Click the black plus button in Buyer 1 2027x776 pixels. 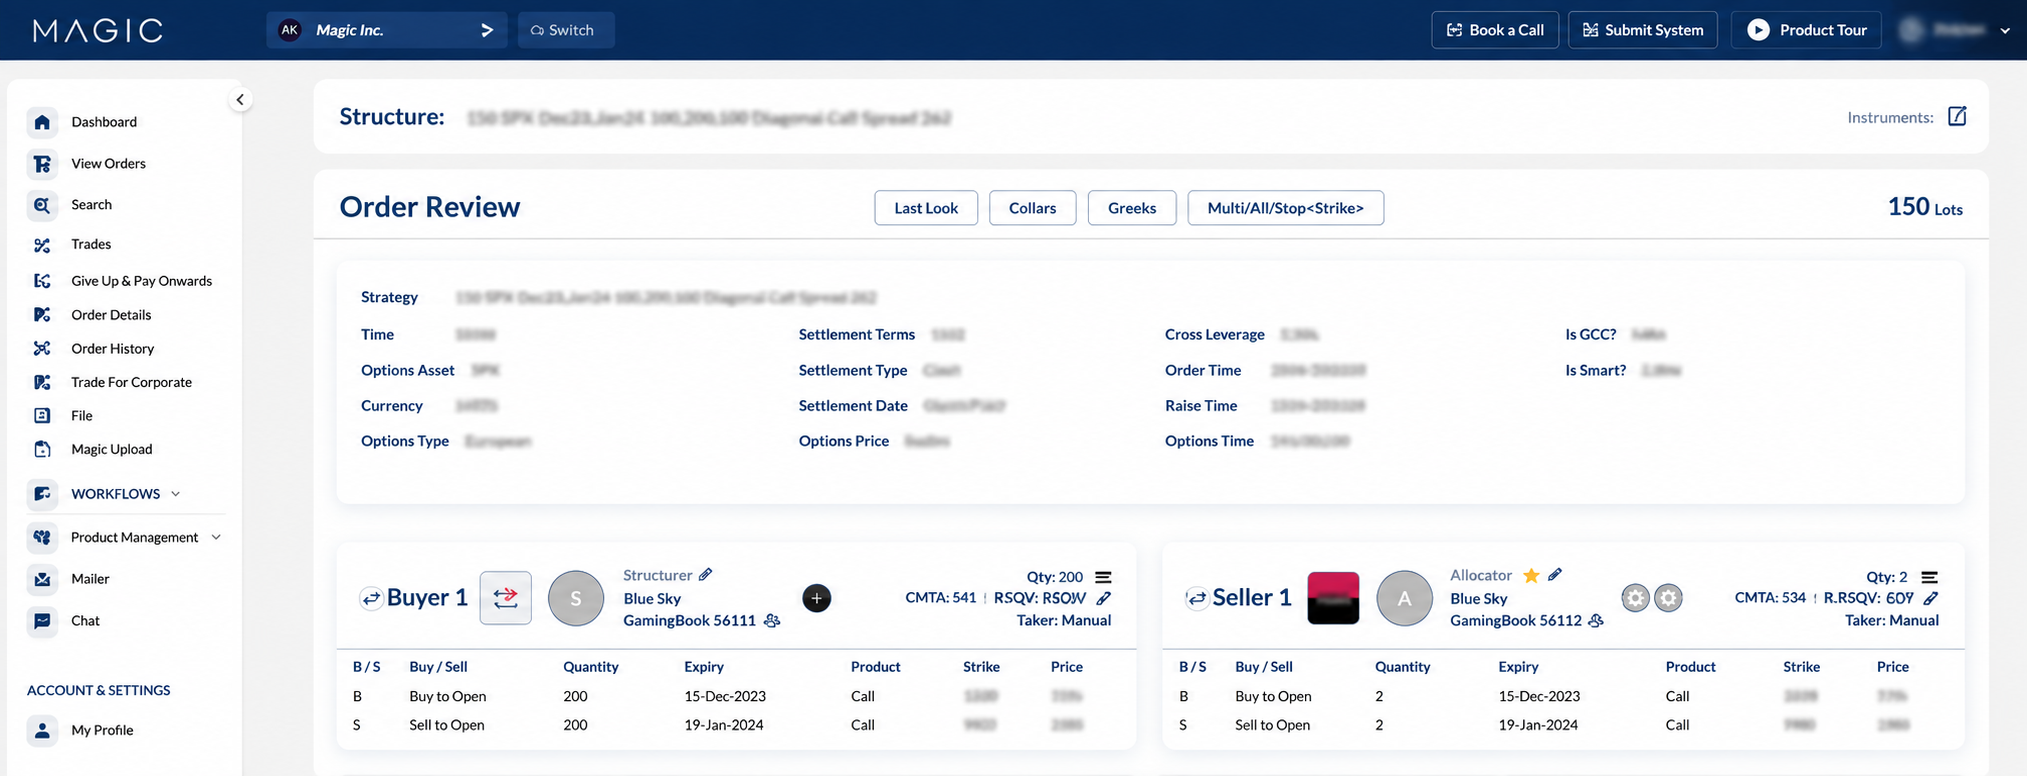[817, 598]
